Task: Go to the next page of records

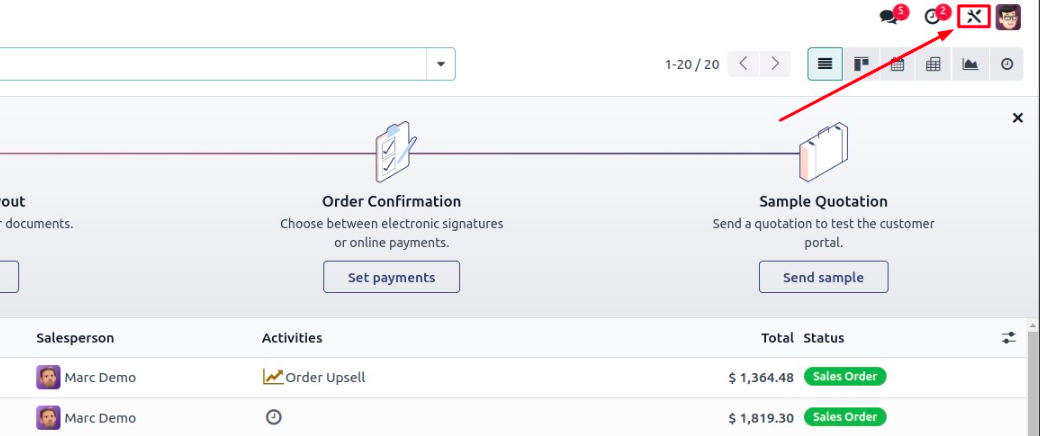Action: point(774,64)
